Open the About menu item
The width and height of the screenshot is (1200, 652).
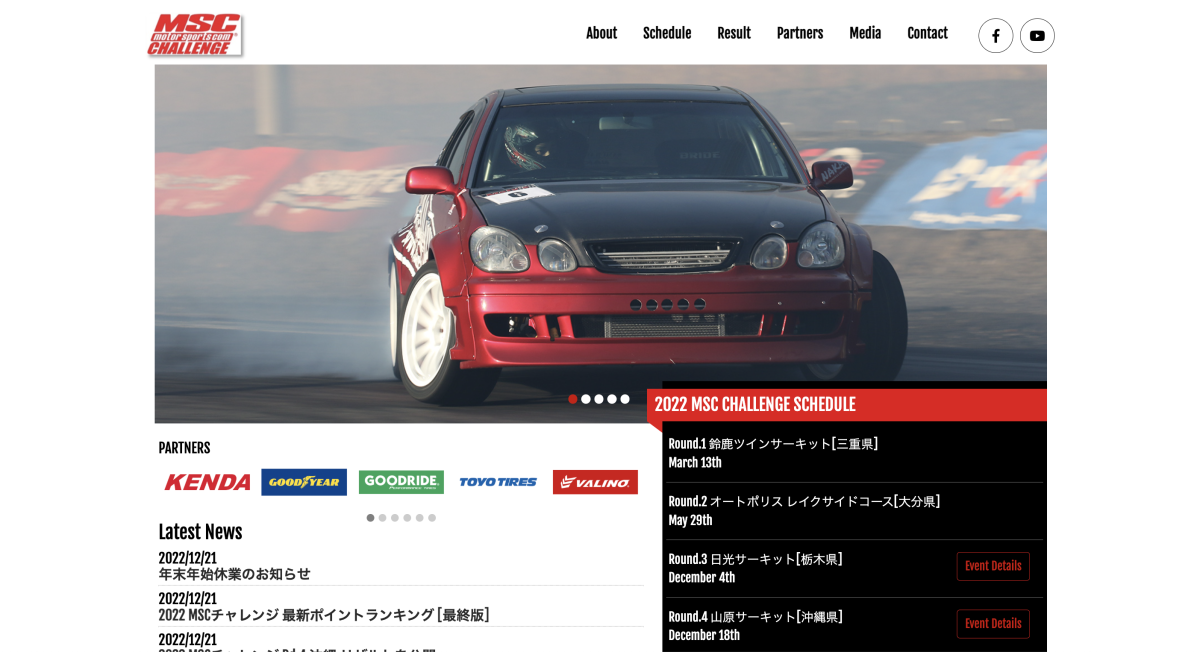coord(601,33)
